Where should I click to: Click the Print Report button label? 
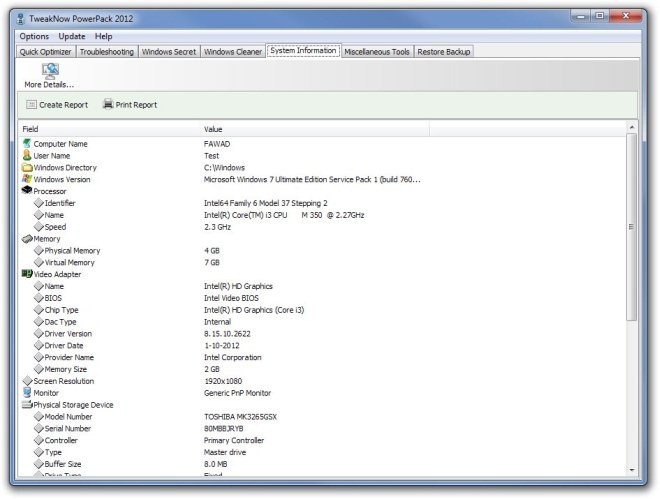click(136, 105)
